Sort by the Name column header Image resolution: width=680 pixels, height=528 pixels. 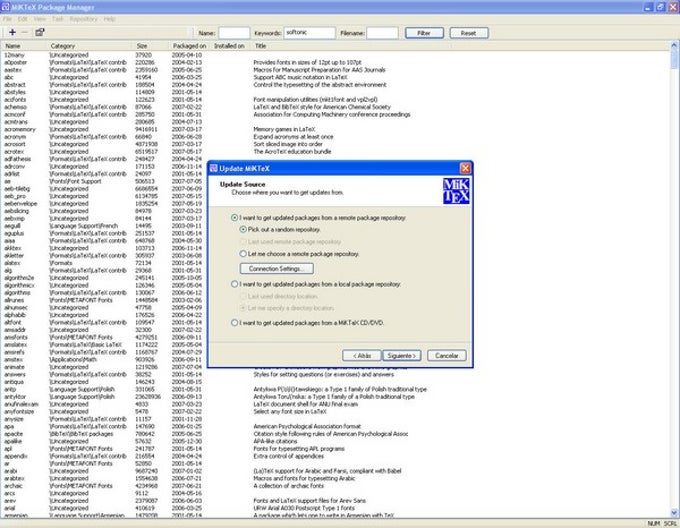pyautogui.click(x=24, y=46)
